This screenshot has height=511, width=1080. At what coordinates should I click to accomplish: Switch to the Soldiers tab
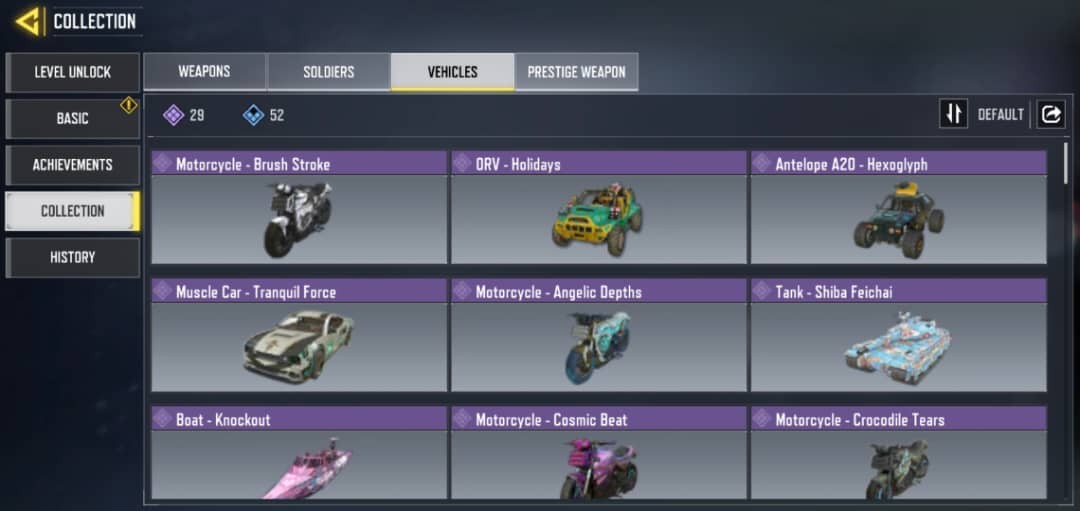tap(329, 72)
